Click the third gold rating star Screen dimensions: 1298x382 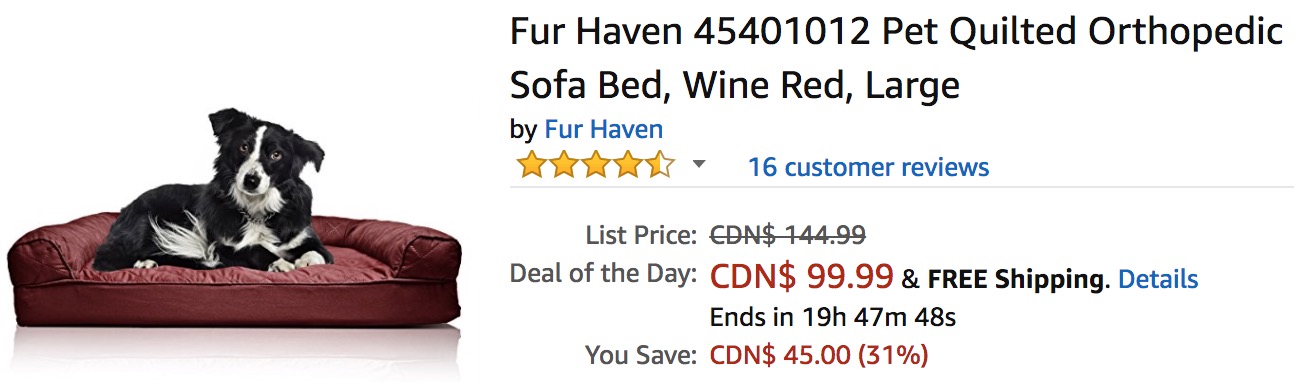(x=596, y=165)
